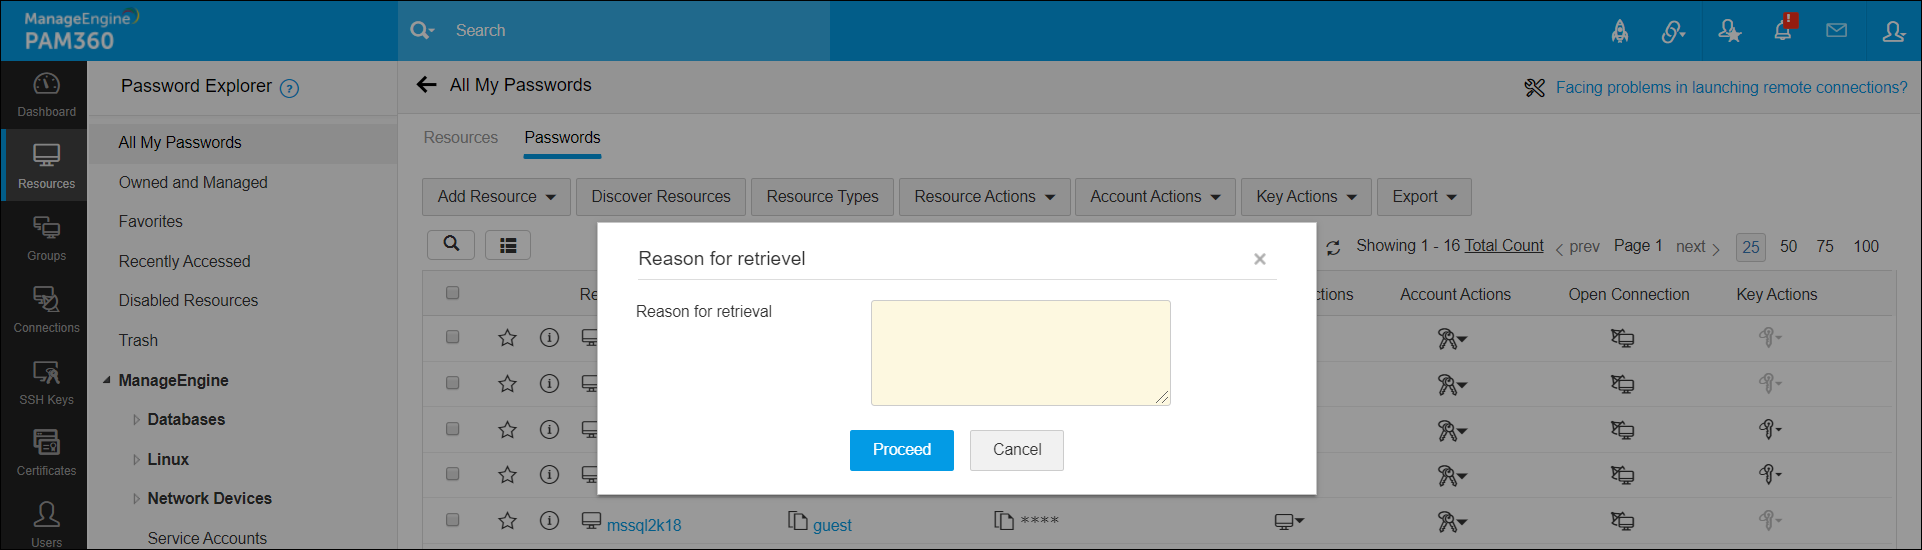Open the Dashboard sidebar icon

(x=46, y=94)
